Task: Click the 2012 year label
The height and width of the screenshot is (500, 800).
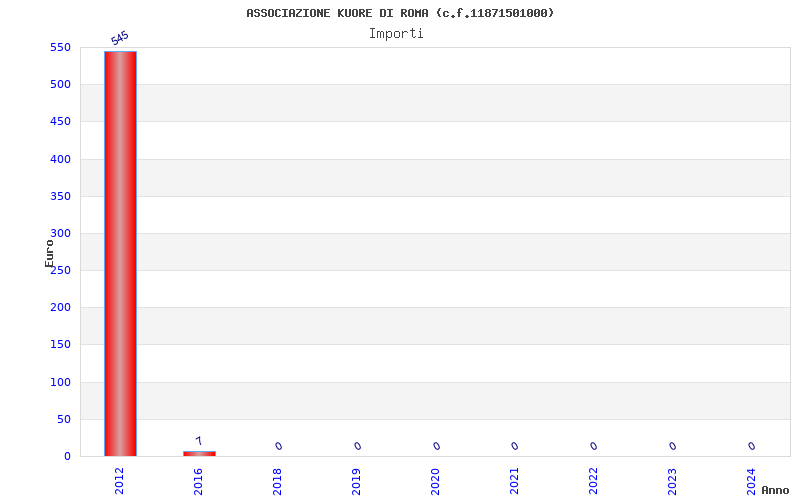Action: [119, 481]
